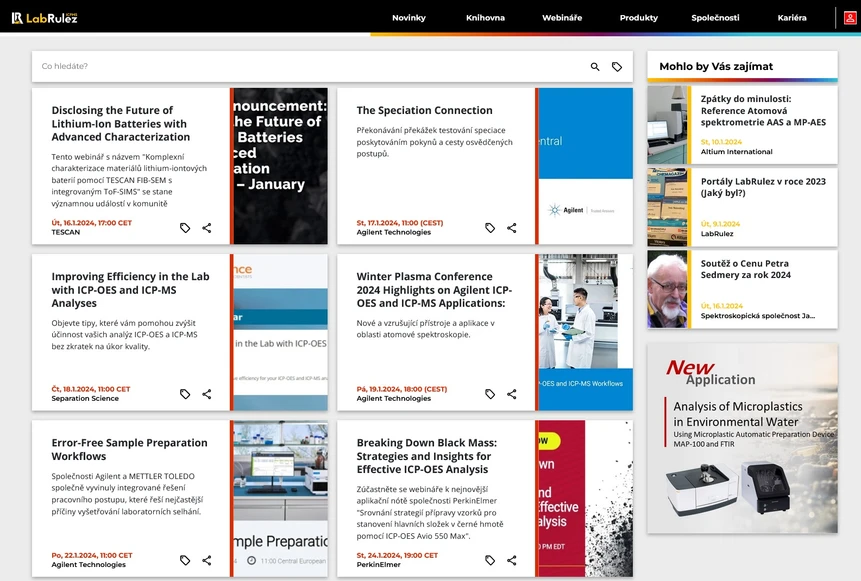
Task: Open Breaking Down Black Mass thumbnail image
Action: pos(585,499)
